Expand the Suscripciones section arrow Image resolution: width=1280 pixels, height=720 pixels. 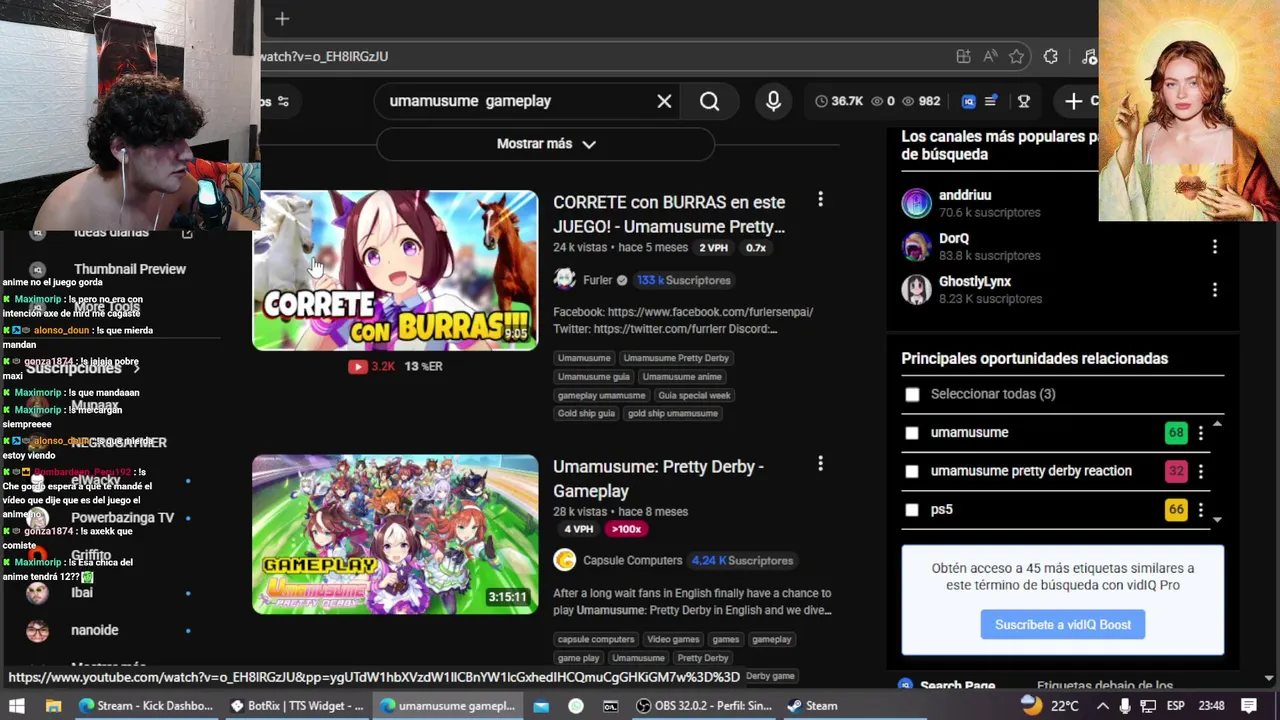(x=136, y=369)
